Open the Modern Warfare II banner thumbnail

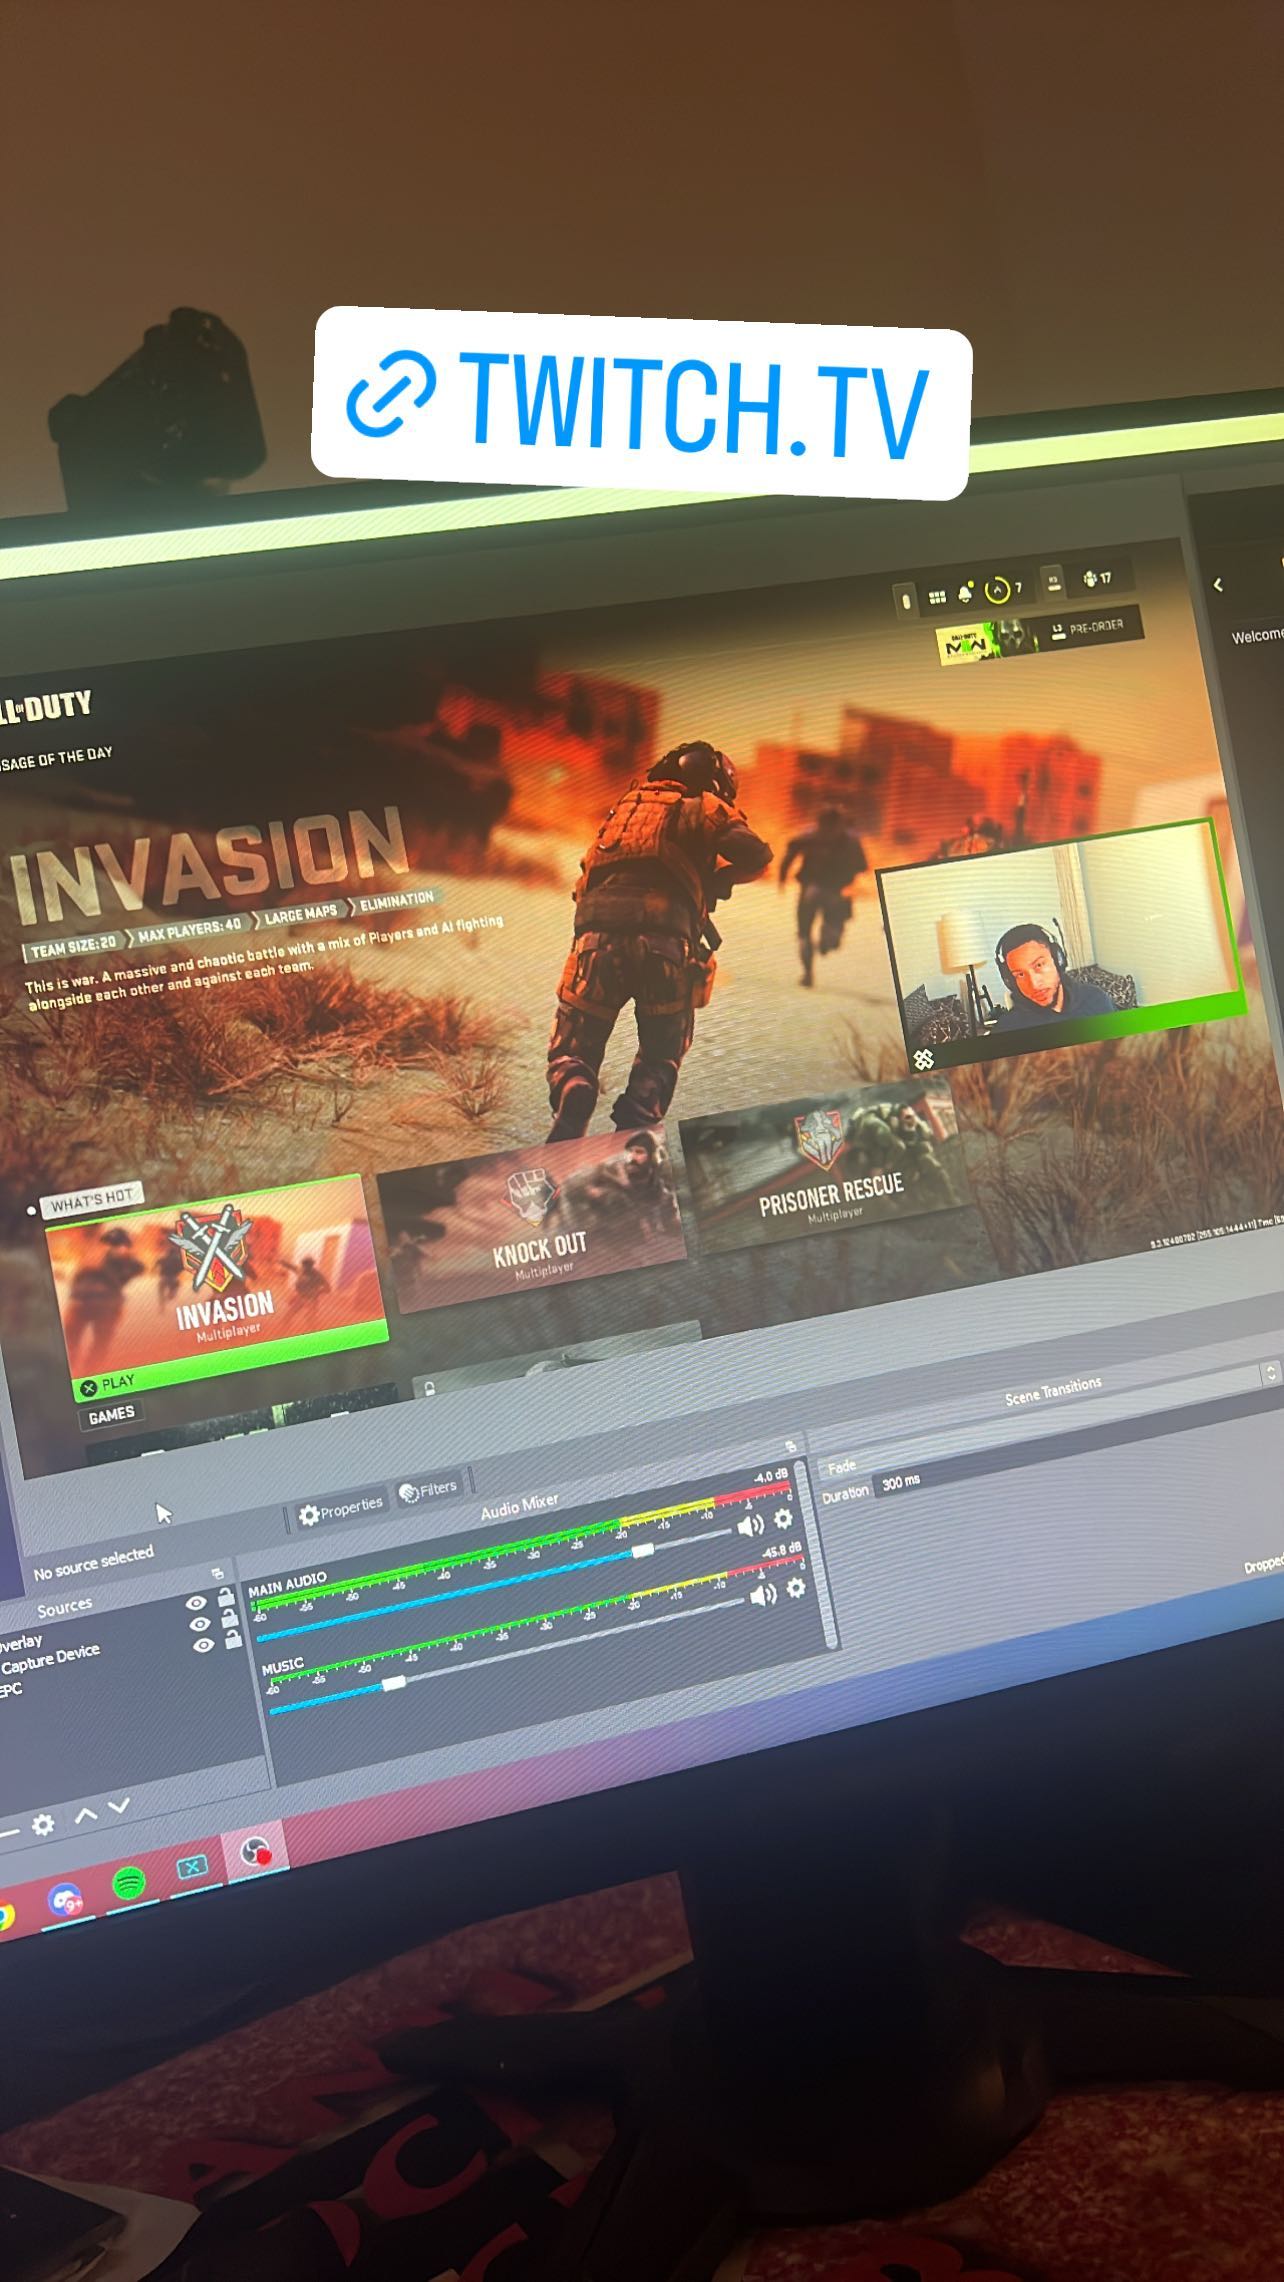[985, 641]
